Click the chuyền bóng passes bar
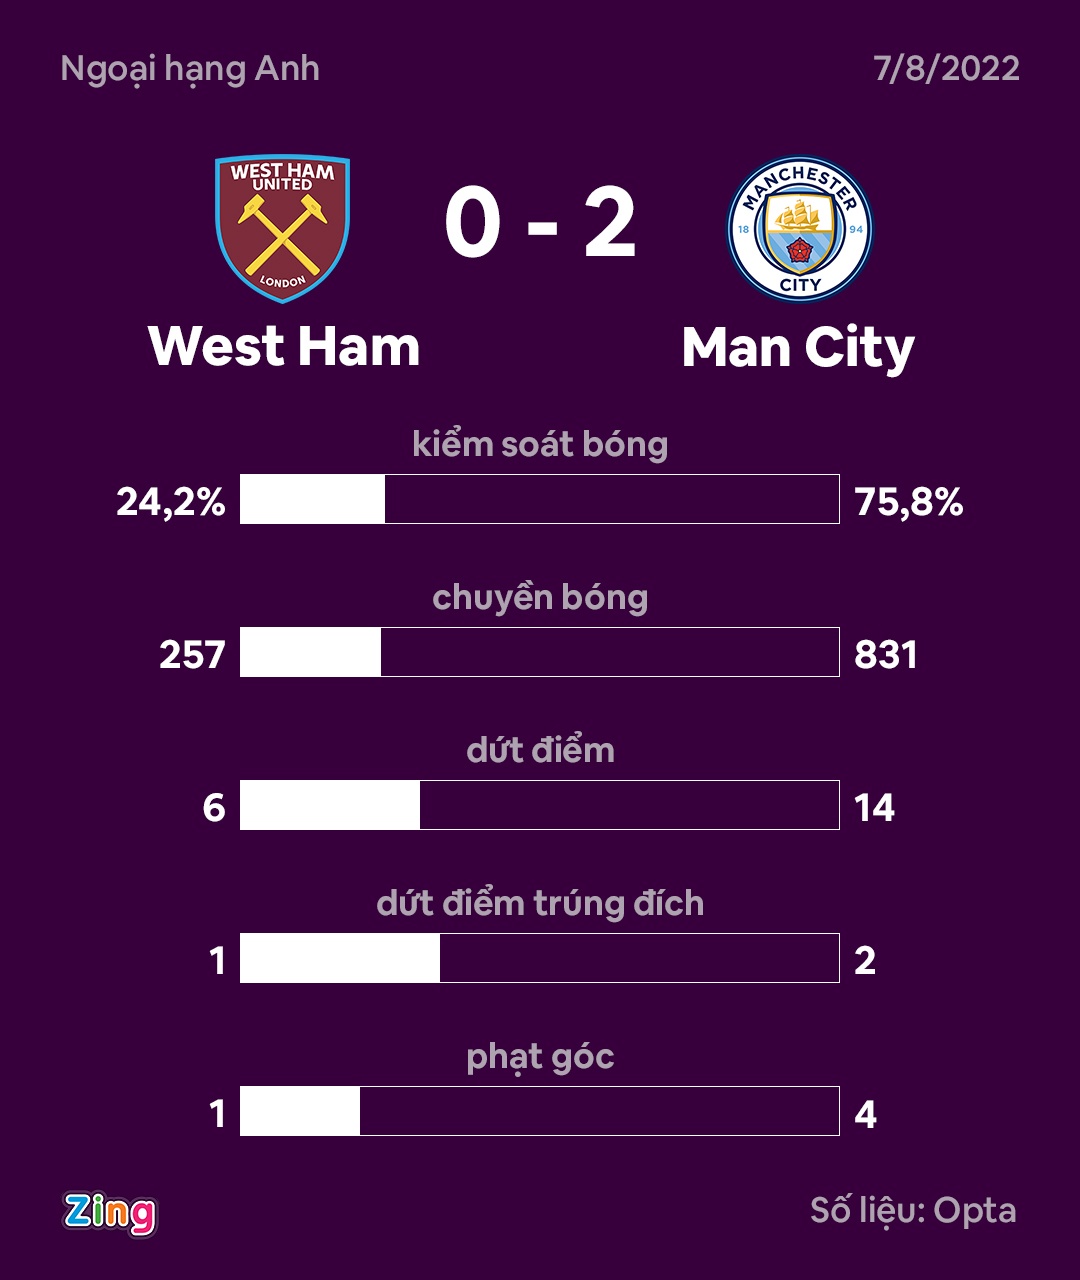This screenshot has width=1080, height=1280. (x=540, y=652)
